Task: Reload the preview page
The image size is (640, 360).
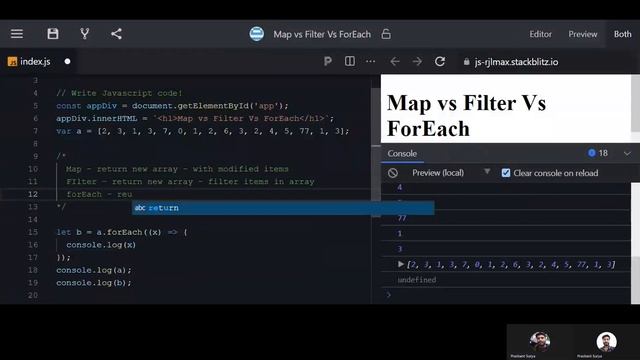Action: pos(440,62)
